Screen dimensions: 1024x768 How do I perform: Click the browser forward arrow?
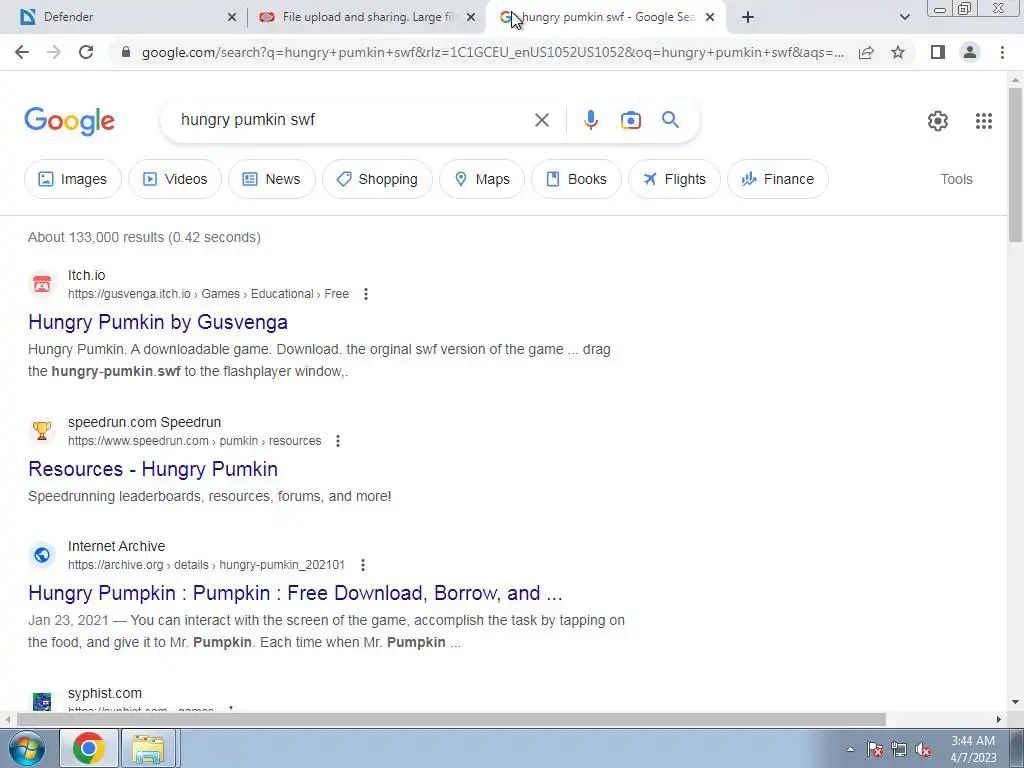point(54,52)
